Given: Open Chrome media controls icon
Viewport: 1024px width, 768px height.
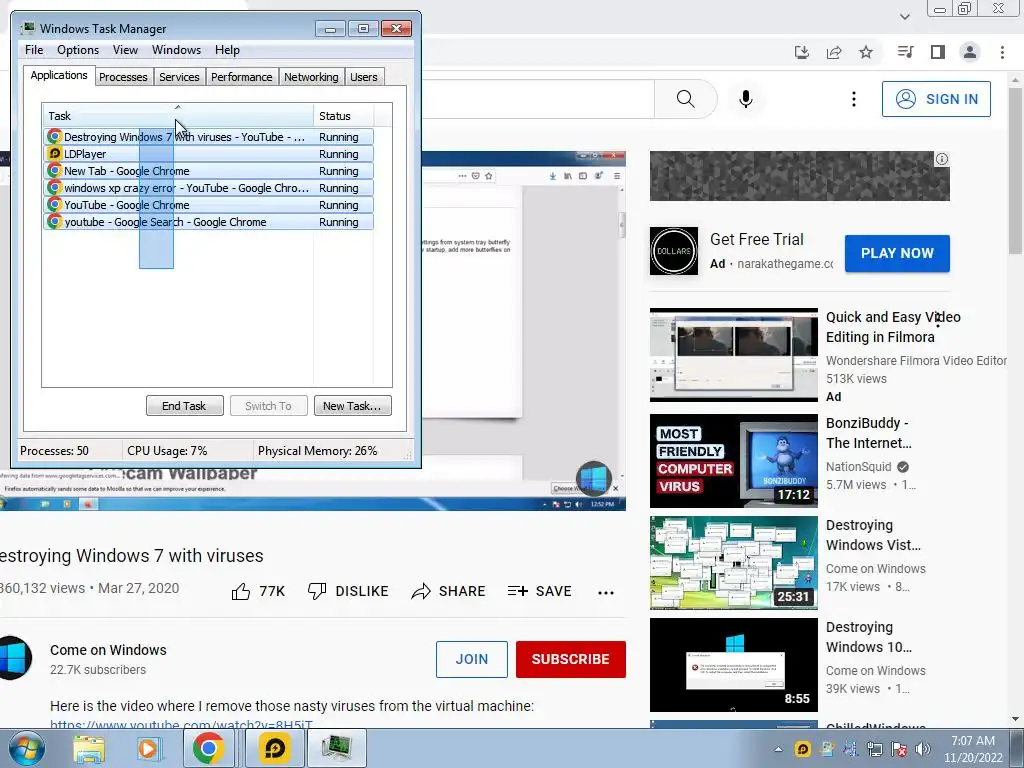Looking at the screenshot, I should (x=906, y=52).
